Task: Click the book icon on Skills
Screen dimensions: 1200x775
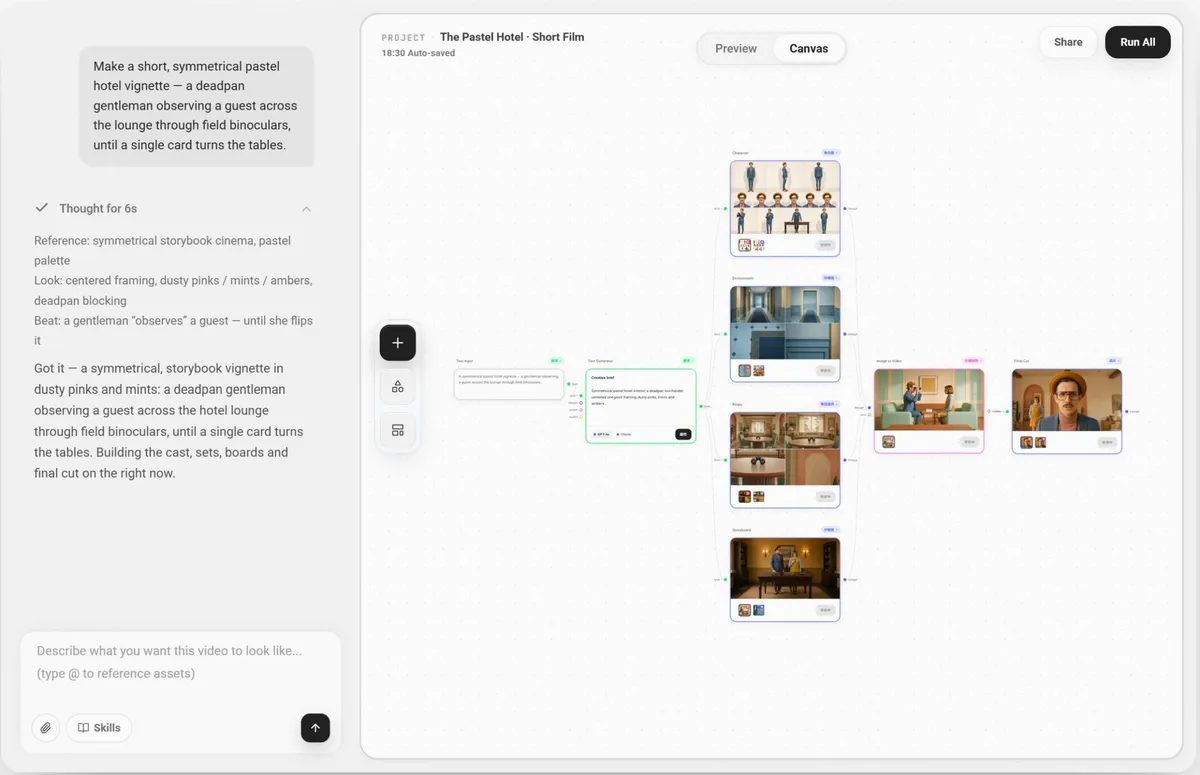Action: [84, 728]
